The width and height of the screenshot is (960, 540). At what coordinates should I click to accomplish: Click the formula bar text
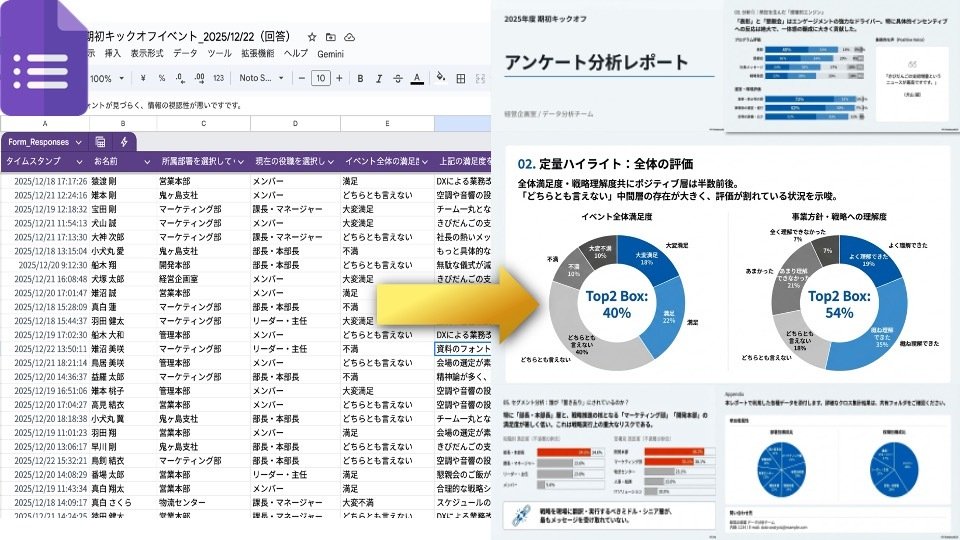coord(165,105)
